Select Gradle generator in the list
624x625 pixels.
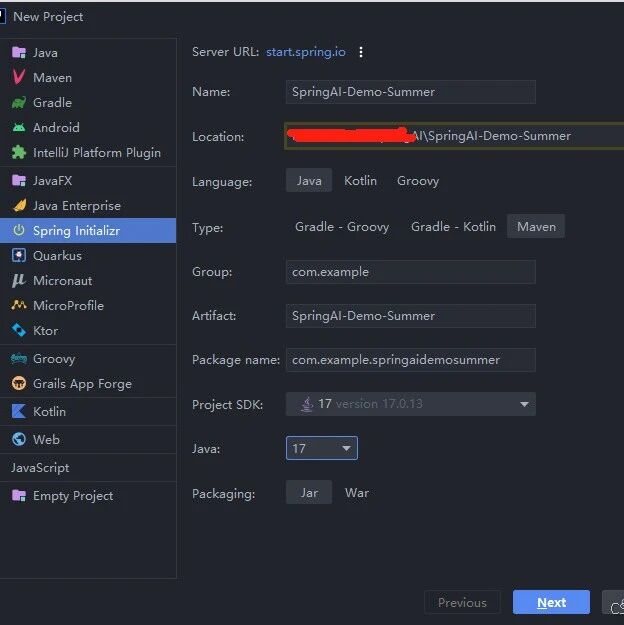pos(88,103)
